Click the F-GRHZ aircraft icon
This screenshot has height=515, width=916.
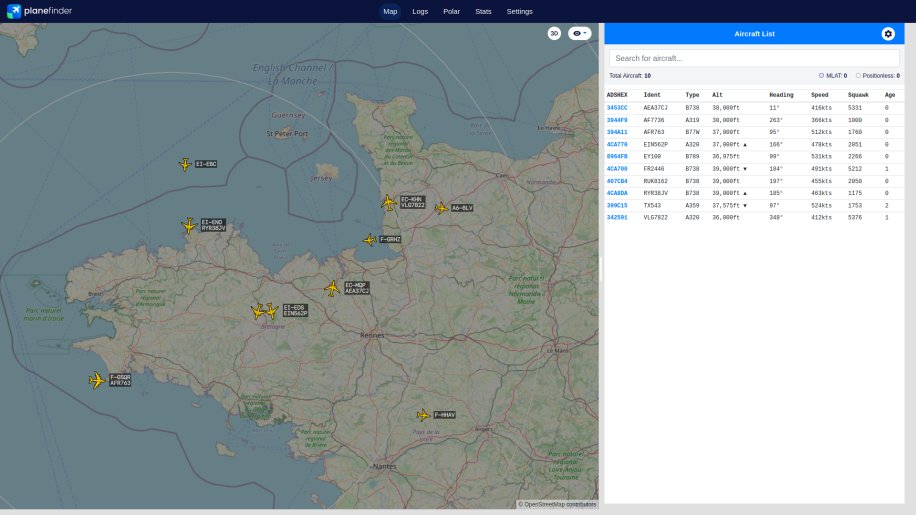point(369,240)
